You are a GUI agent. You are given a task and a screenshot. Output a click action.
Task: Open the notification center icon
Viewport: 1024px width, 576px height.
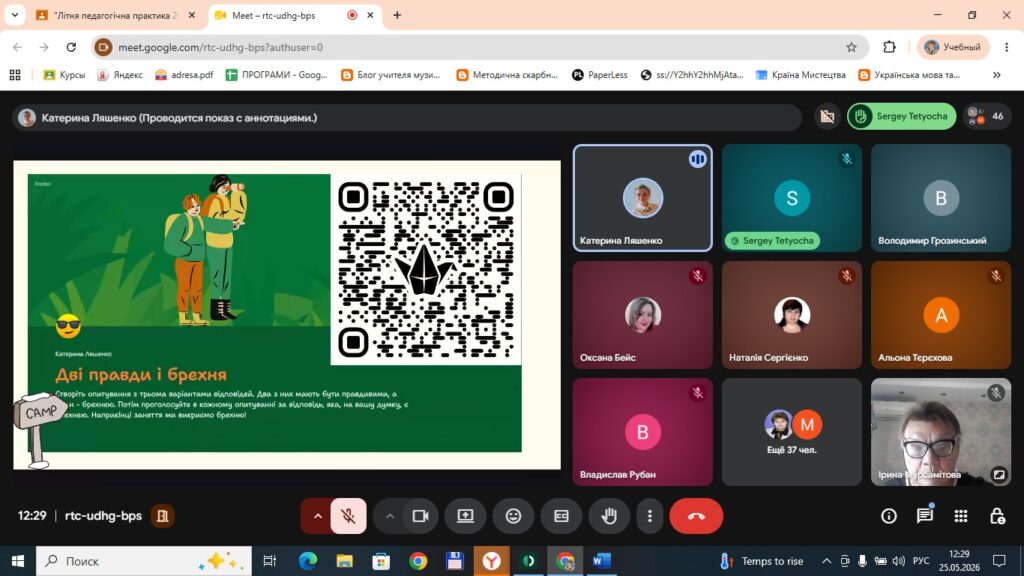(999, 561)
